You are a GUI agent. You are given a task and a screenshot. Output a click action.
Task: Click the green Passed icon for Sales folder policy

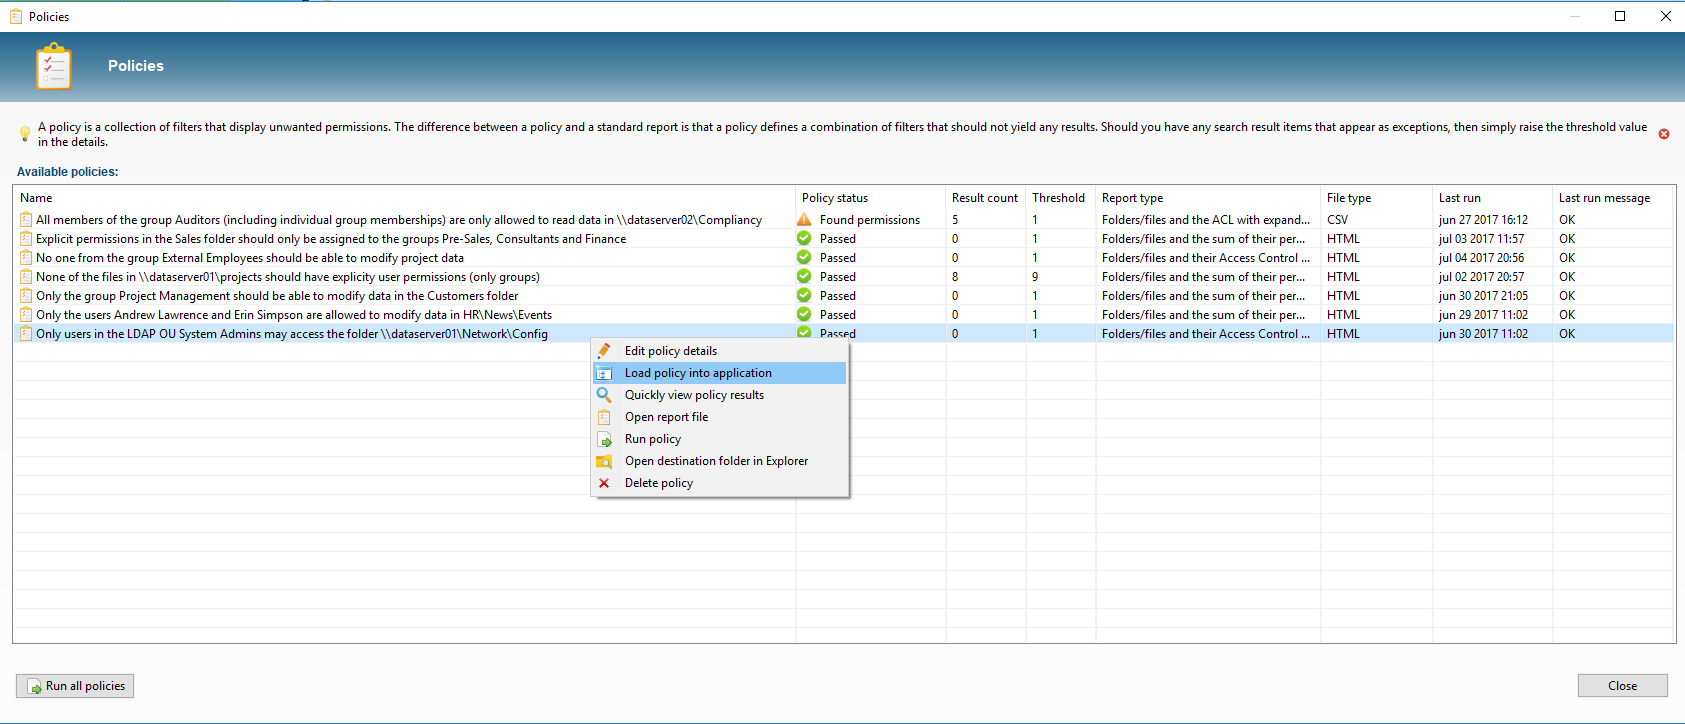point(804,239)
